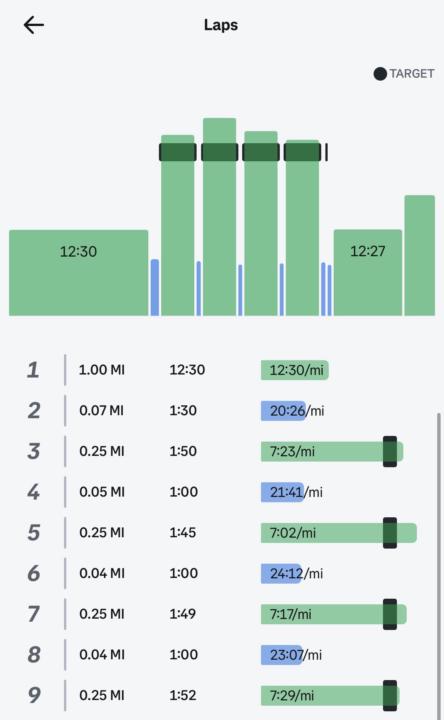Select lap 8 with 23:07/mi pace
This screenshot has width=444, height=720.
[222, 654]
